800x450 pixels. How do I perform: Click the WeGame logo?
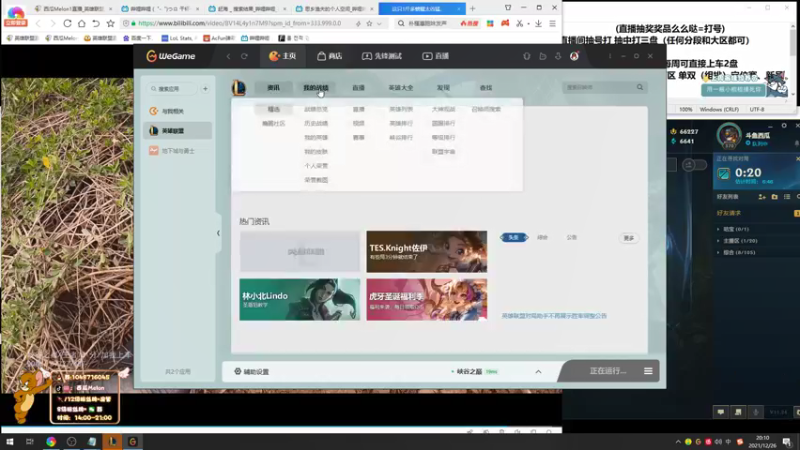click(171, 56)
